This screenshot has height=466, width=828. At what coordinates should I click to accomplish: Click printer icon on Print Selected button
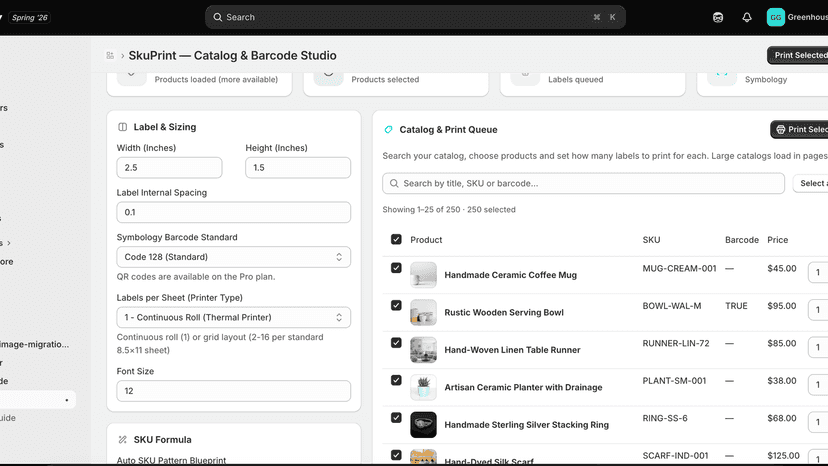coord(780,129)
